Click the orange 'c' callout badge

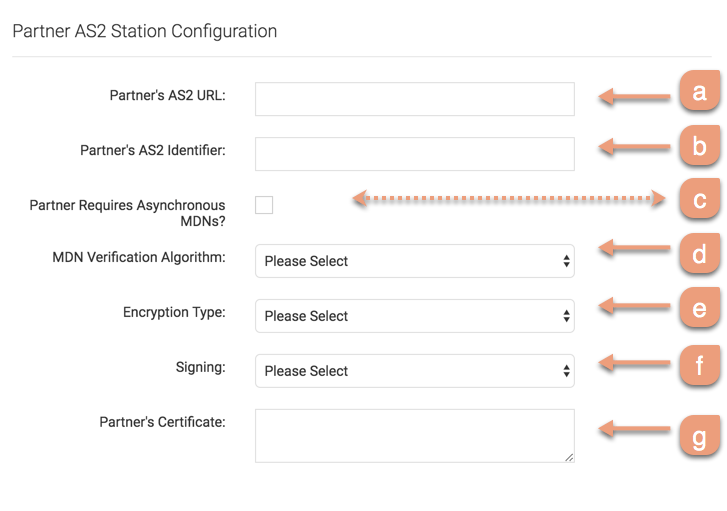pyautogui.click(x=699, y=201)
